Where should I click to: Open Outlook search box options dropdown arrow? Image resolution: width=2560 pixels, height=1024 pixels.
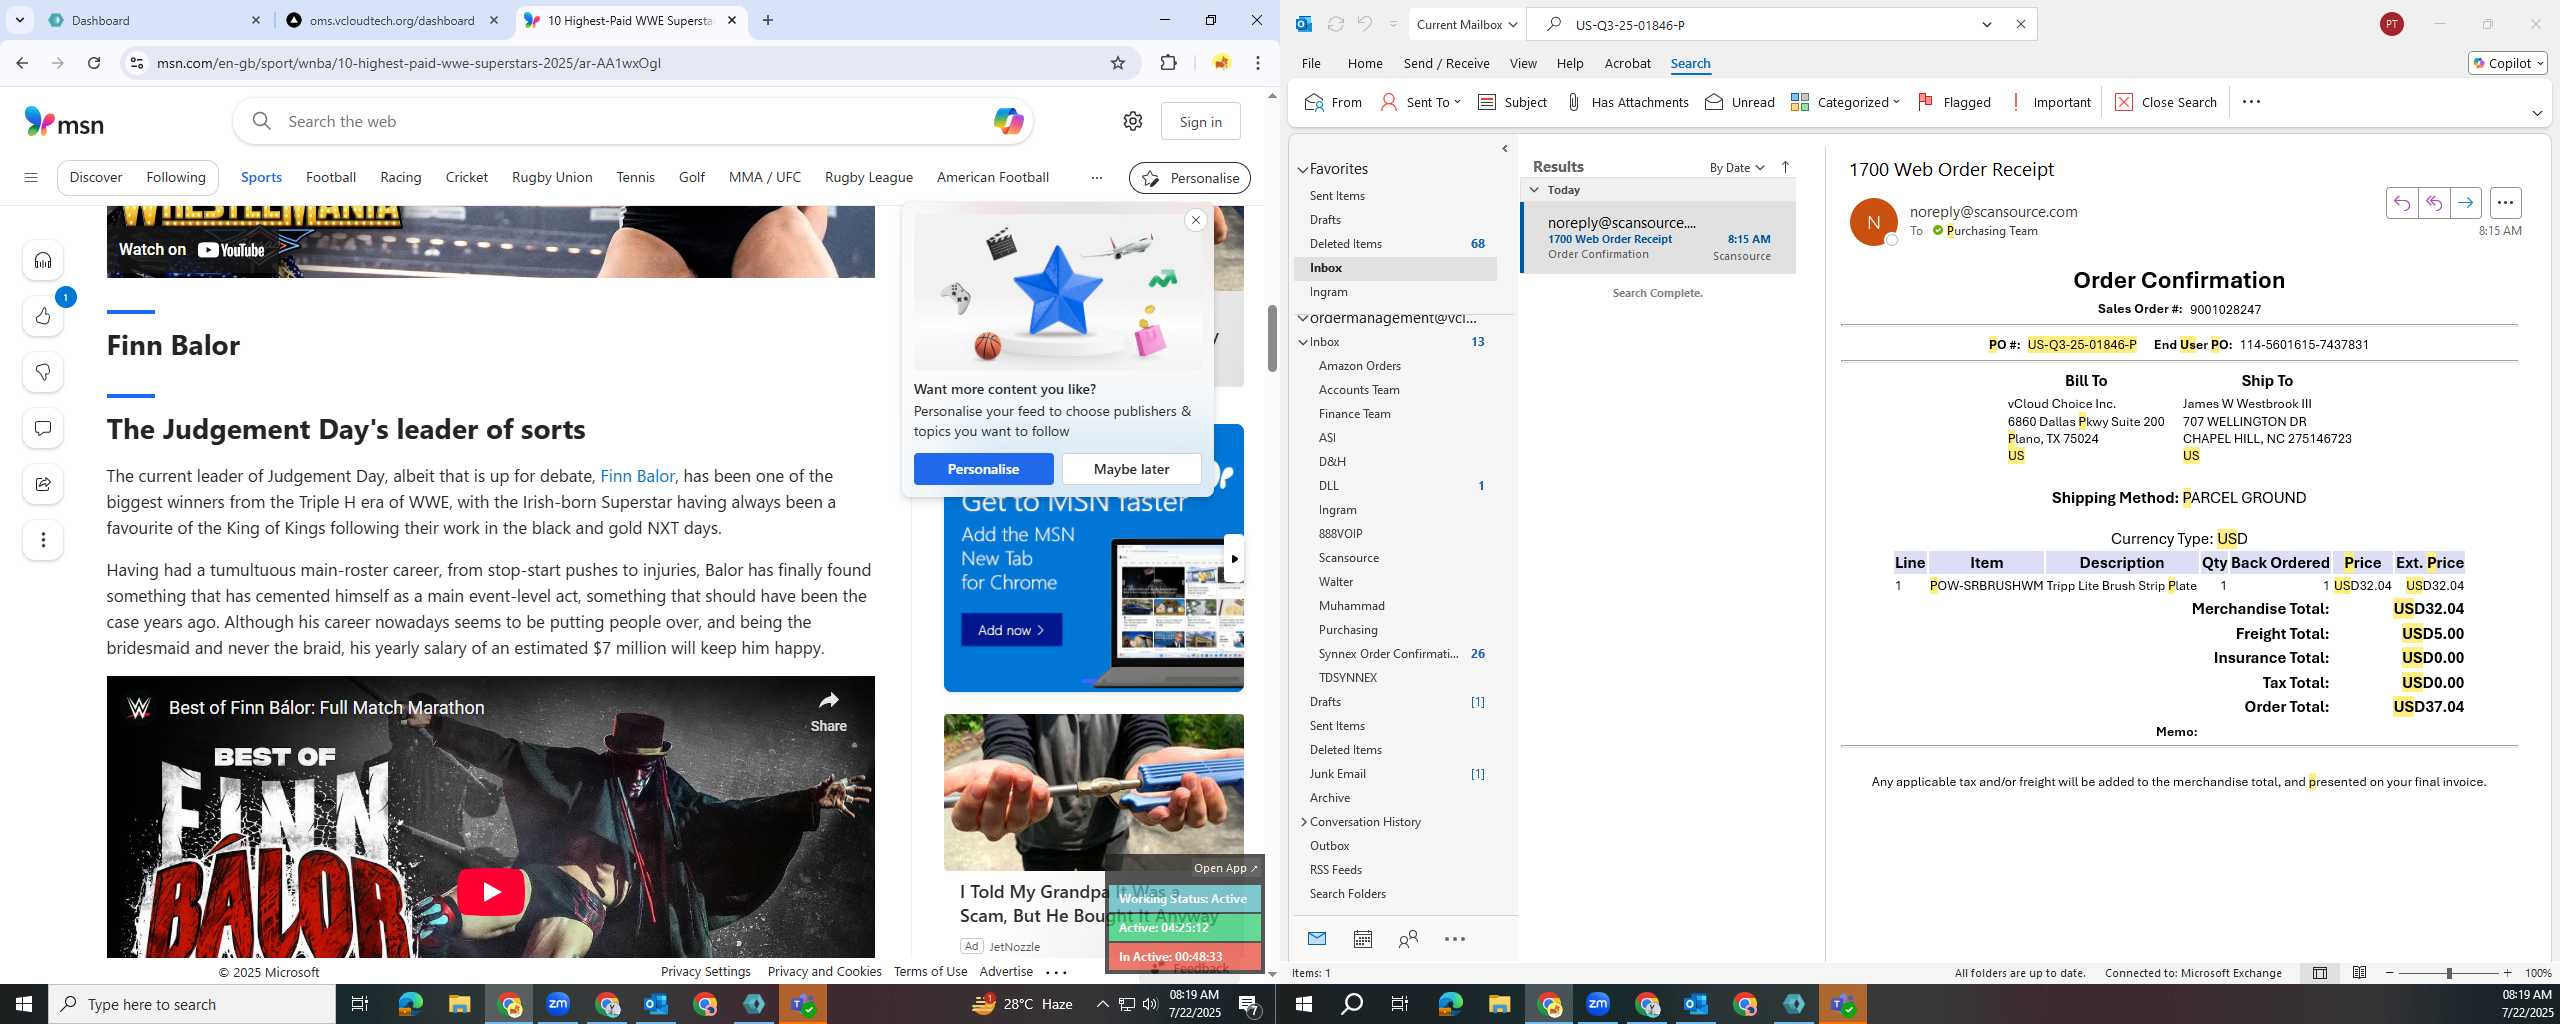(x=1987, y=24)
